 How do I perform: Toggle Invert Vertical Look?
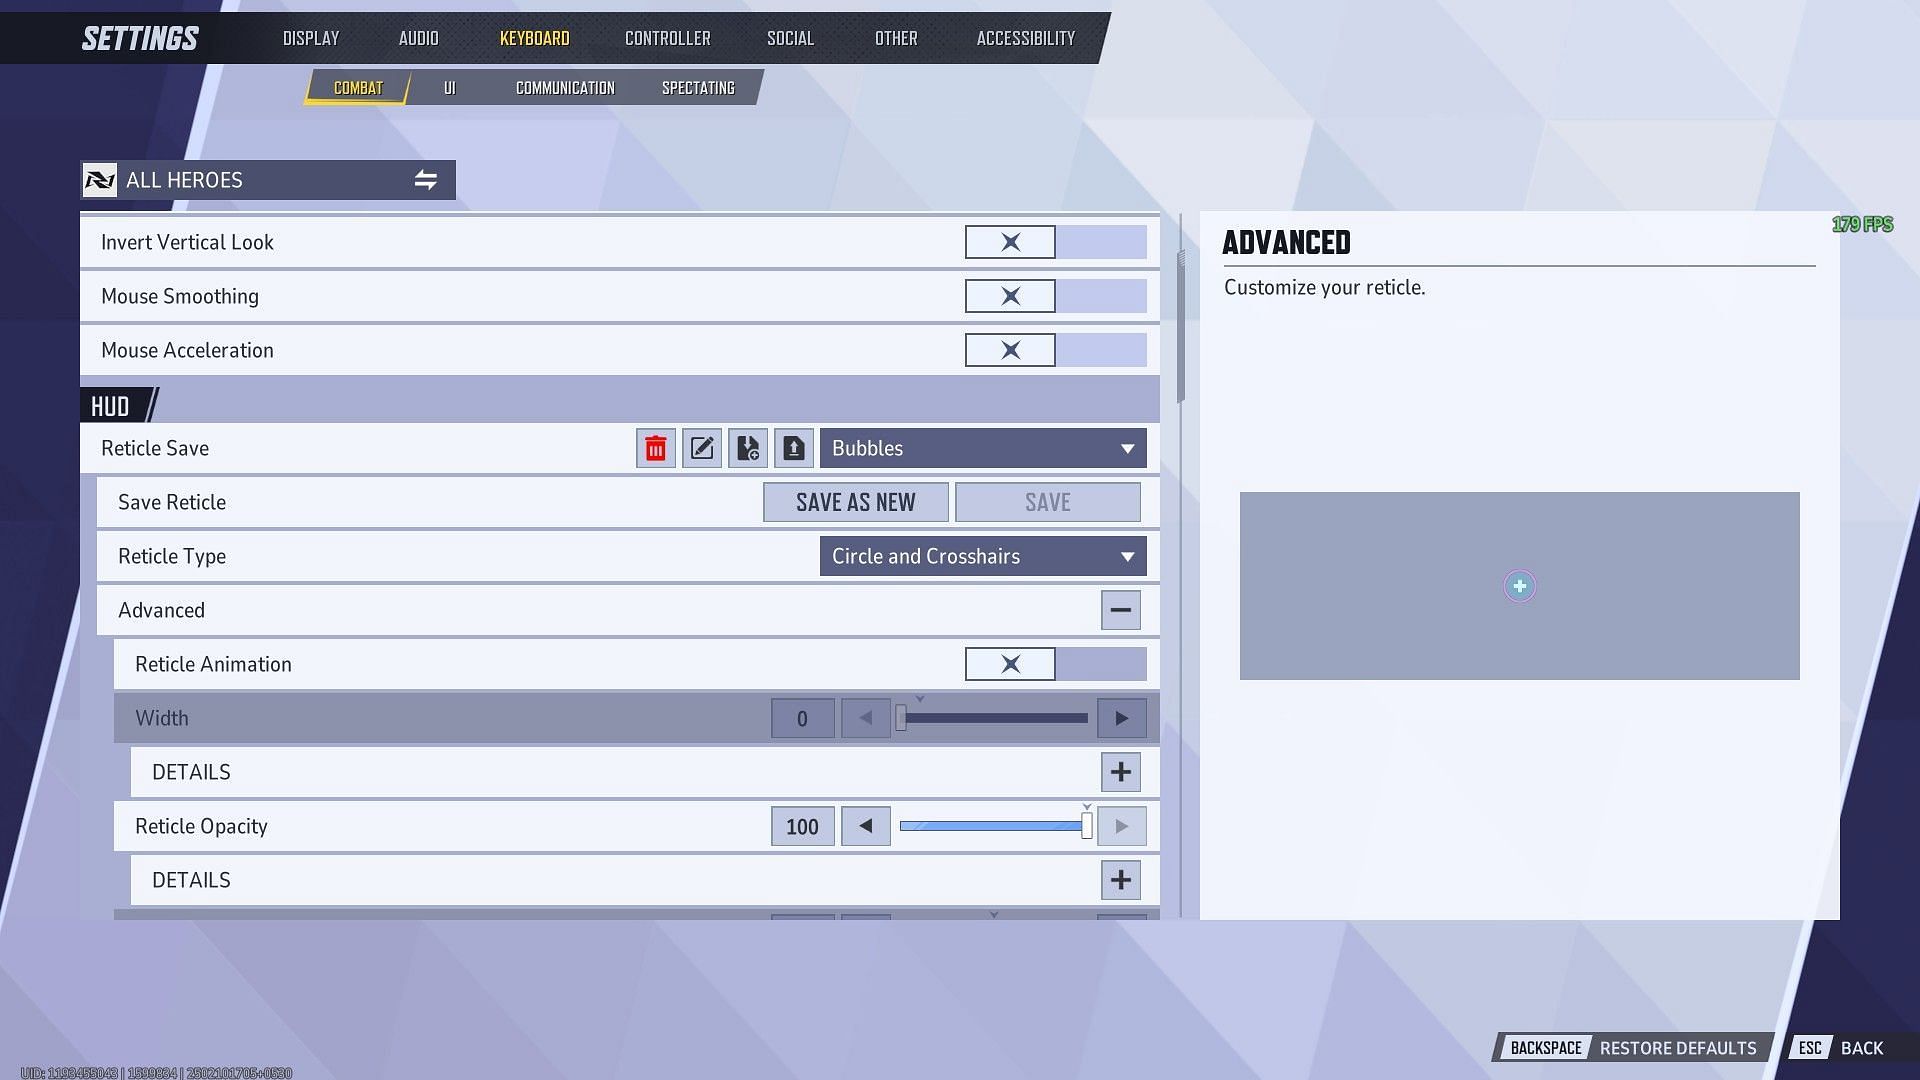coord(1055,242)
